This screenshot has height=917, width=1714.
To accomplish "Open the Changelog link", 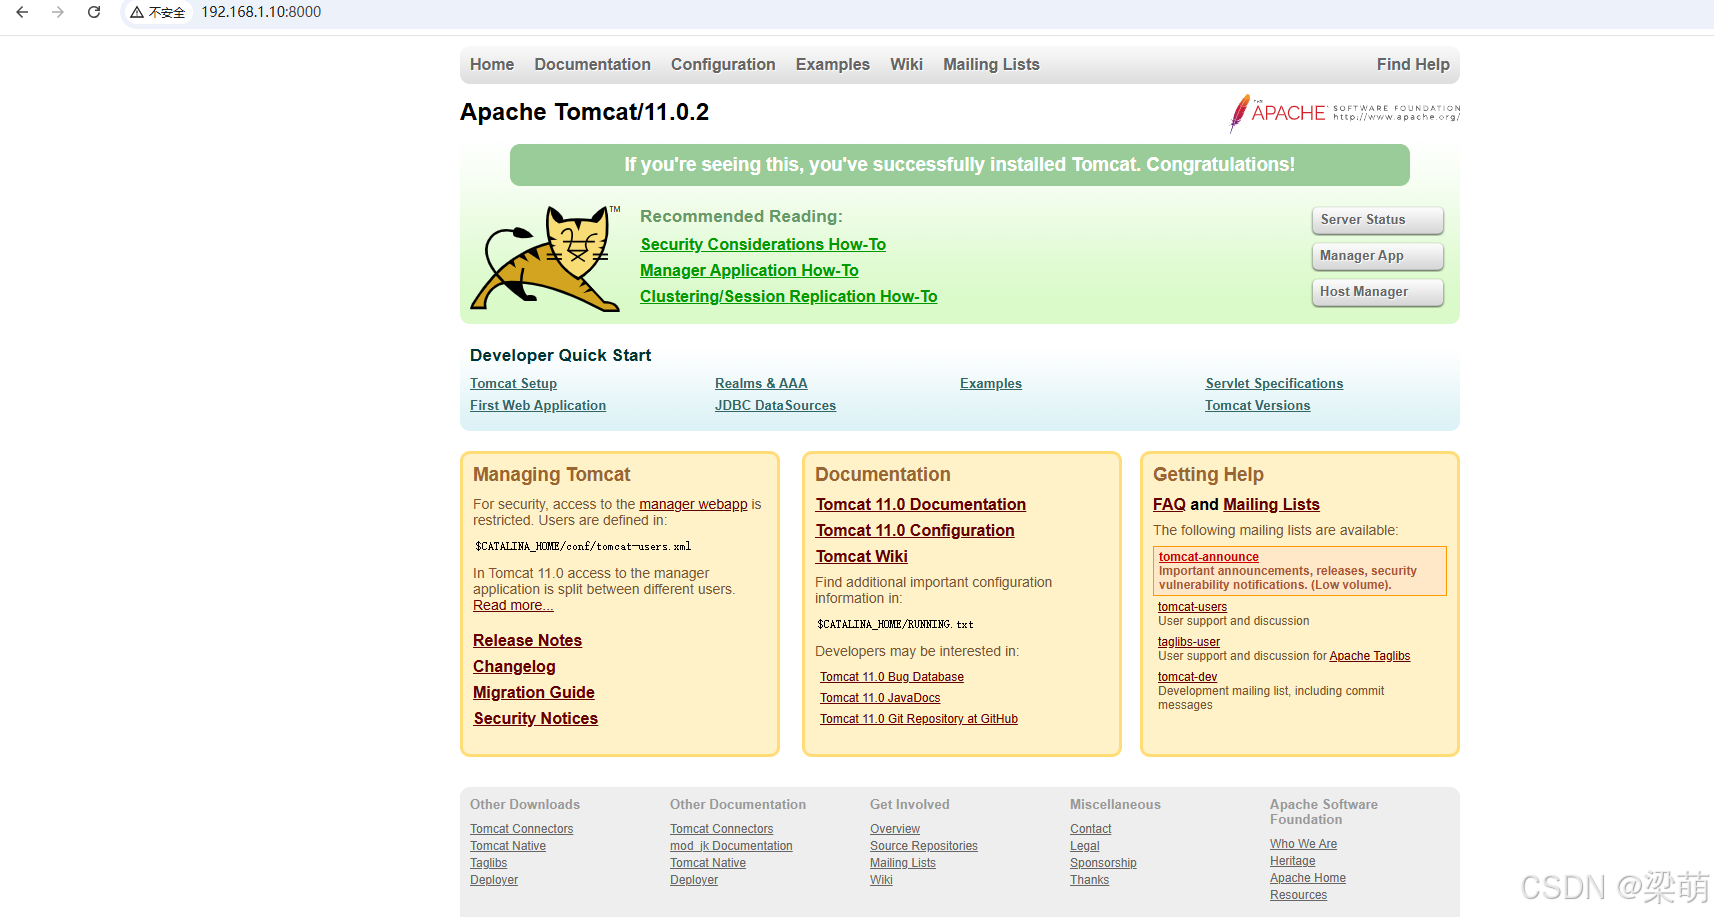I will tap(514, 666).
